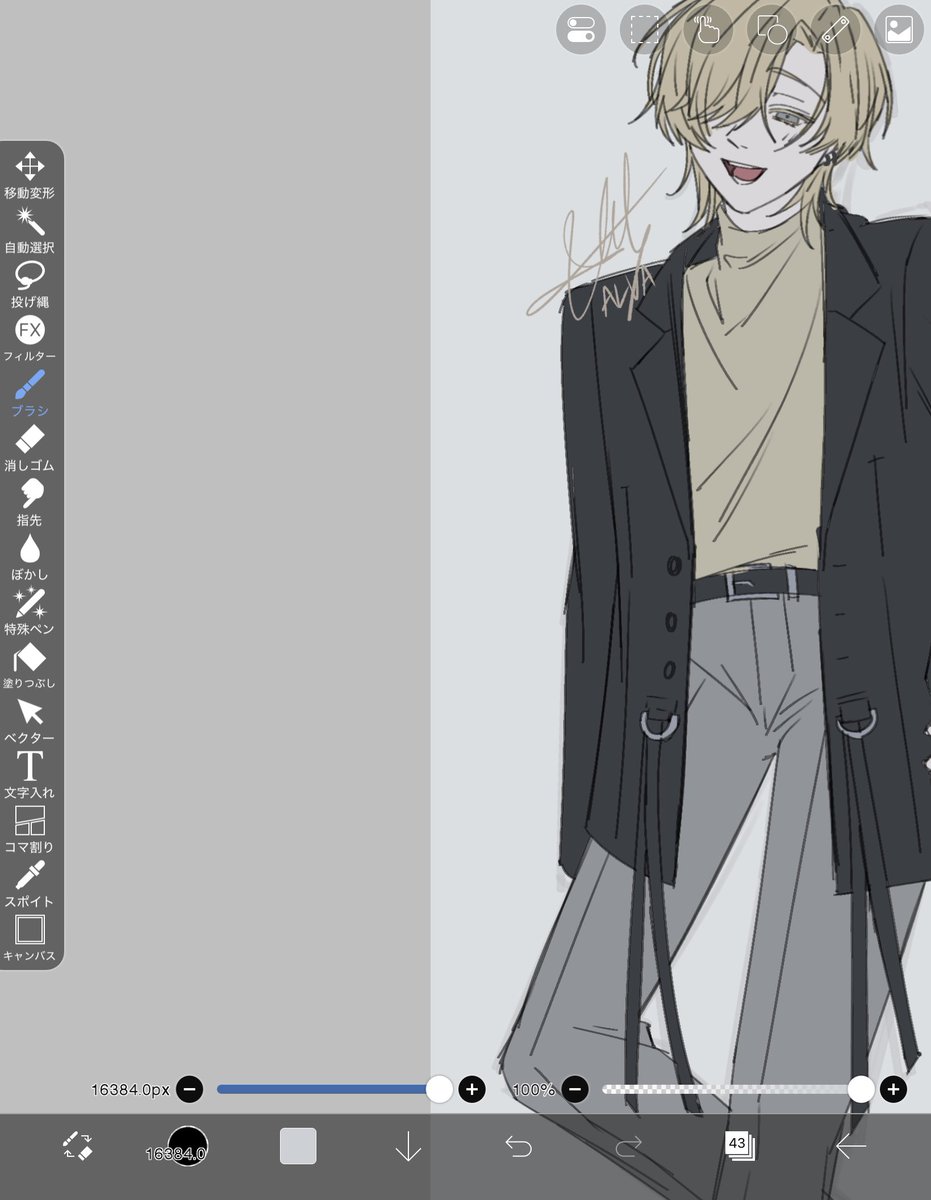Screen dimensions: 931x1200
Task: Select the ぼかし blur tool
Action: (29, 556)
